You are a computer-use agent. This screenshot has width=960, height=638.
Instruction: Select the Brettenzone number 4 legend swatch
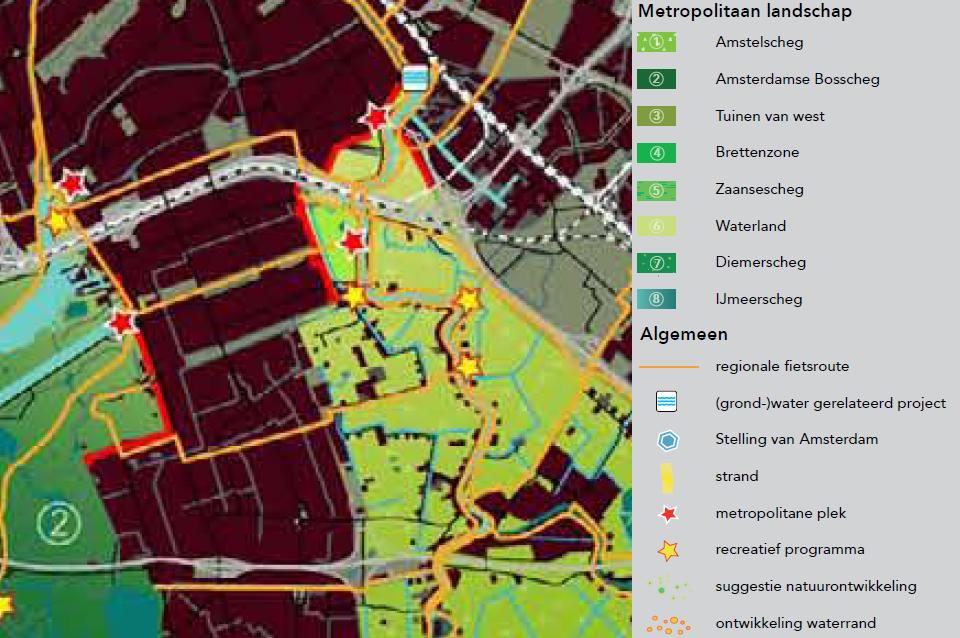[x=656, y=152]
